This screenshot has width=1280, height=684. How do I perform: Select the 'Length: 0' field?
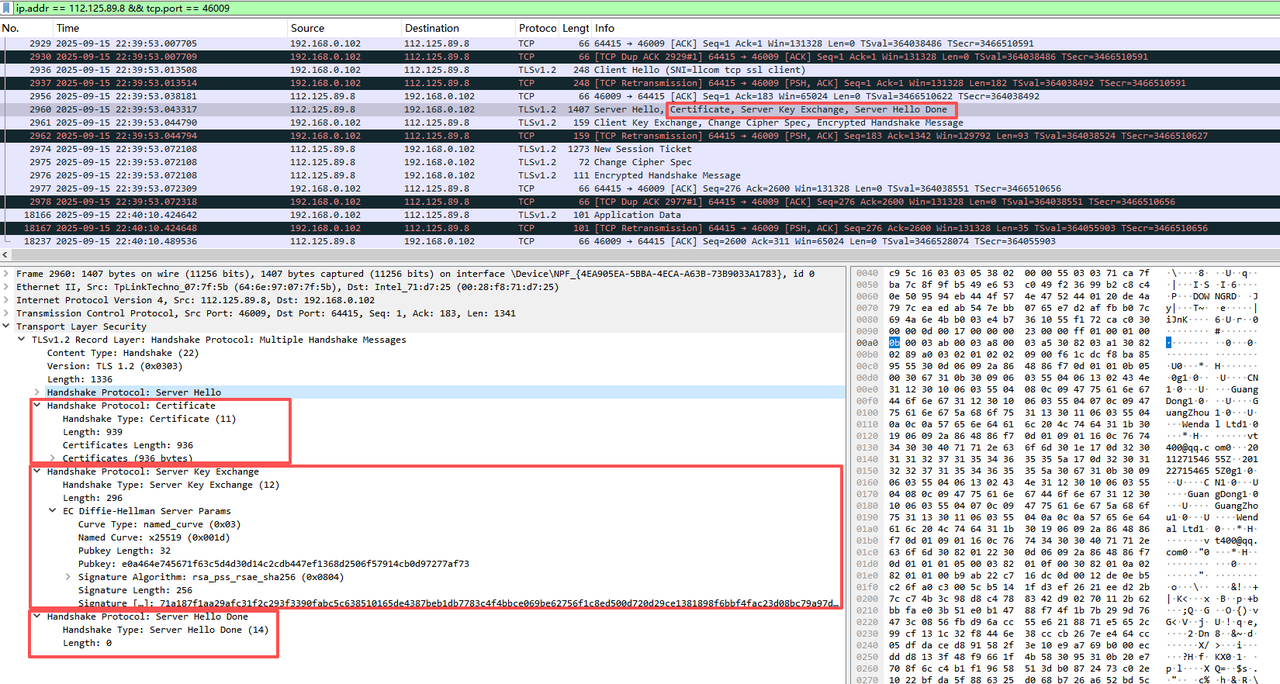pos(87,643)
